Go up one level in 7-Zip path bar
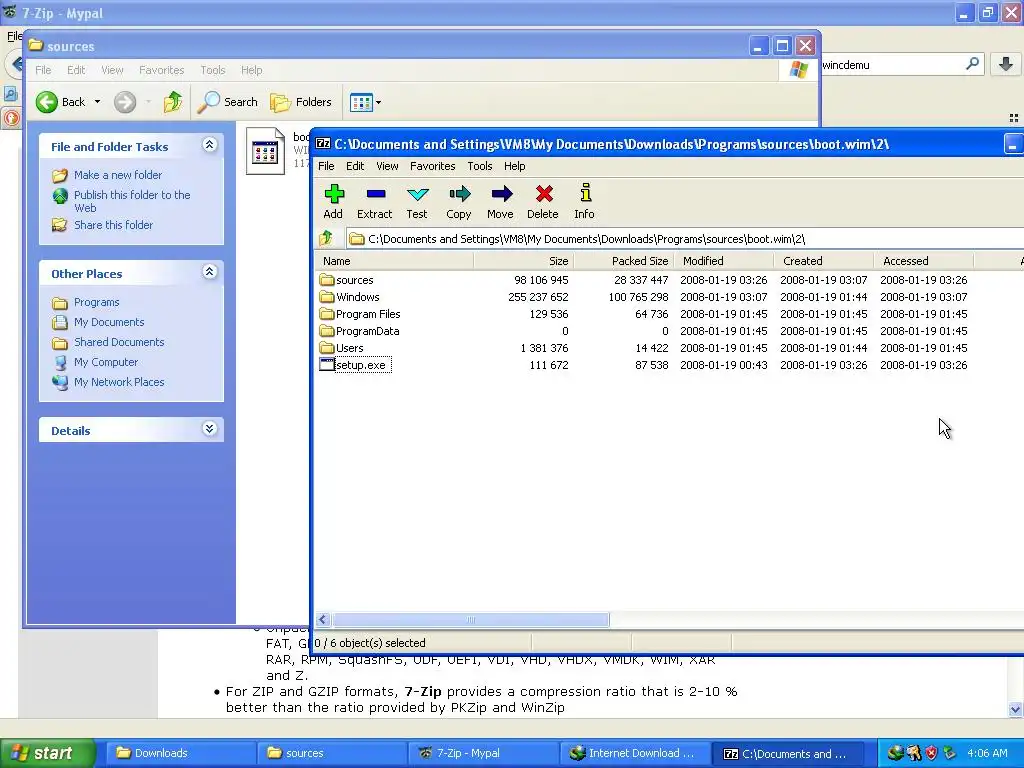 [x=326, y=238]
